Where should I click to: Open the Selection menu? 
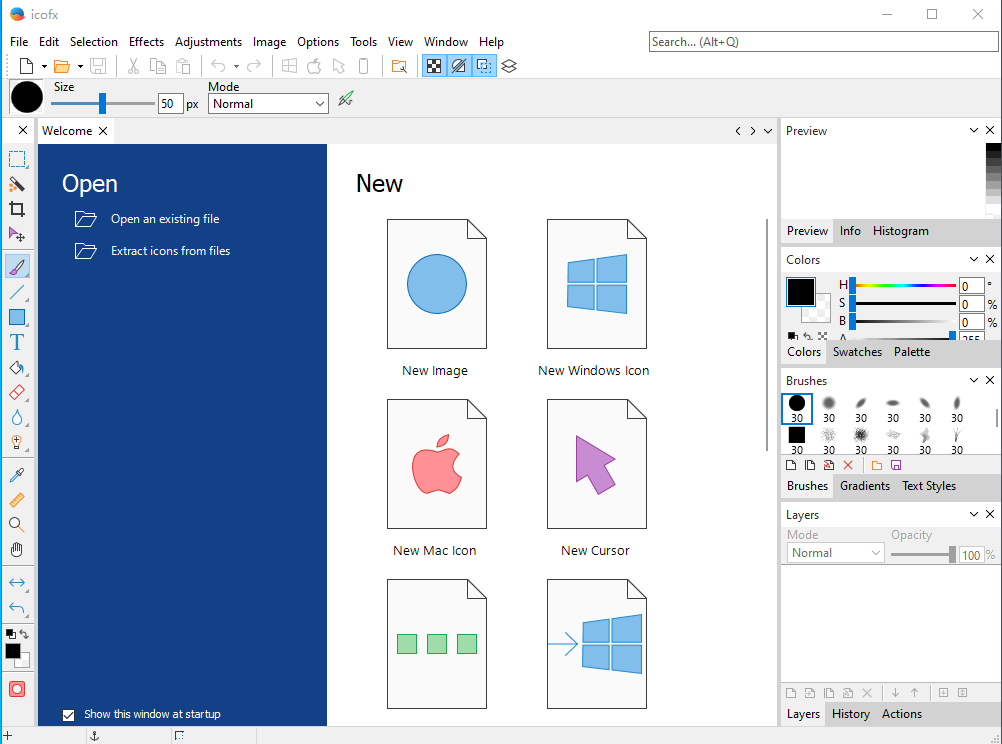click(94, 42)
